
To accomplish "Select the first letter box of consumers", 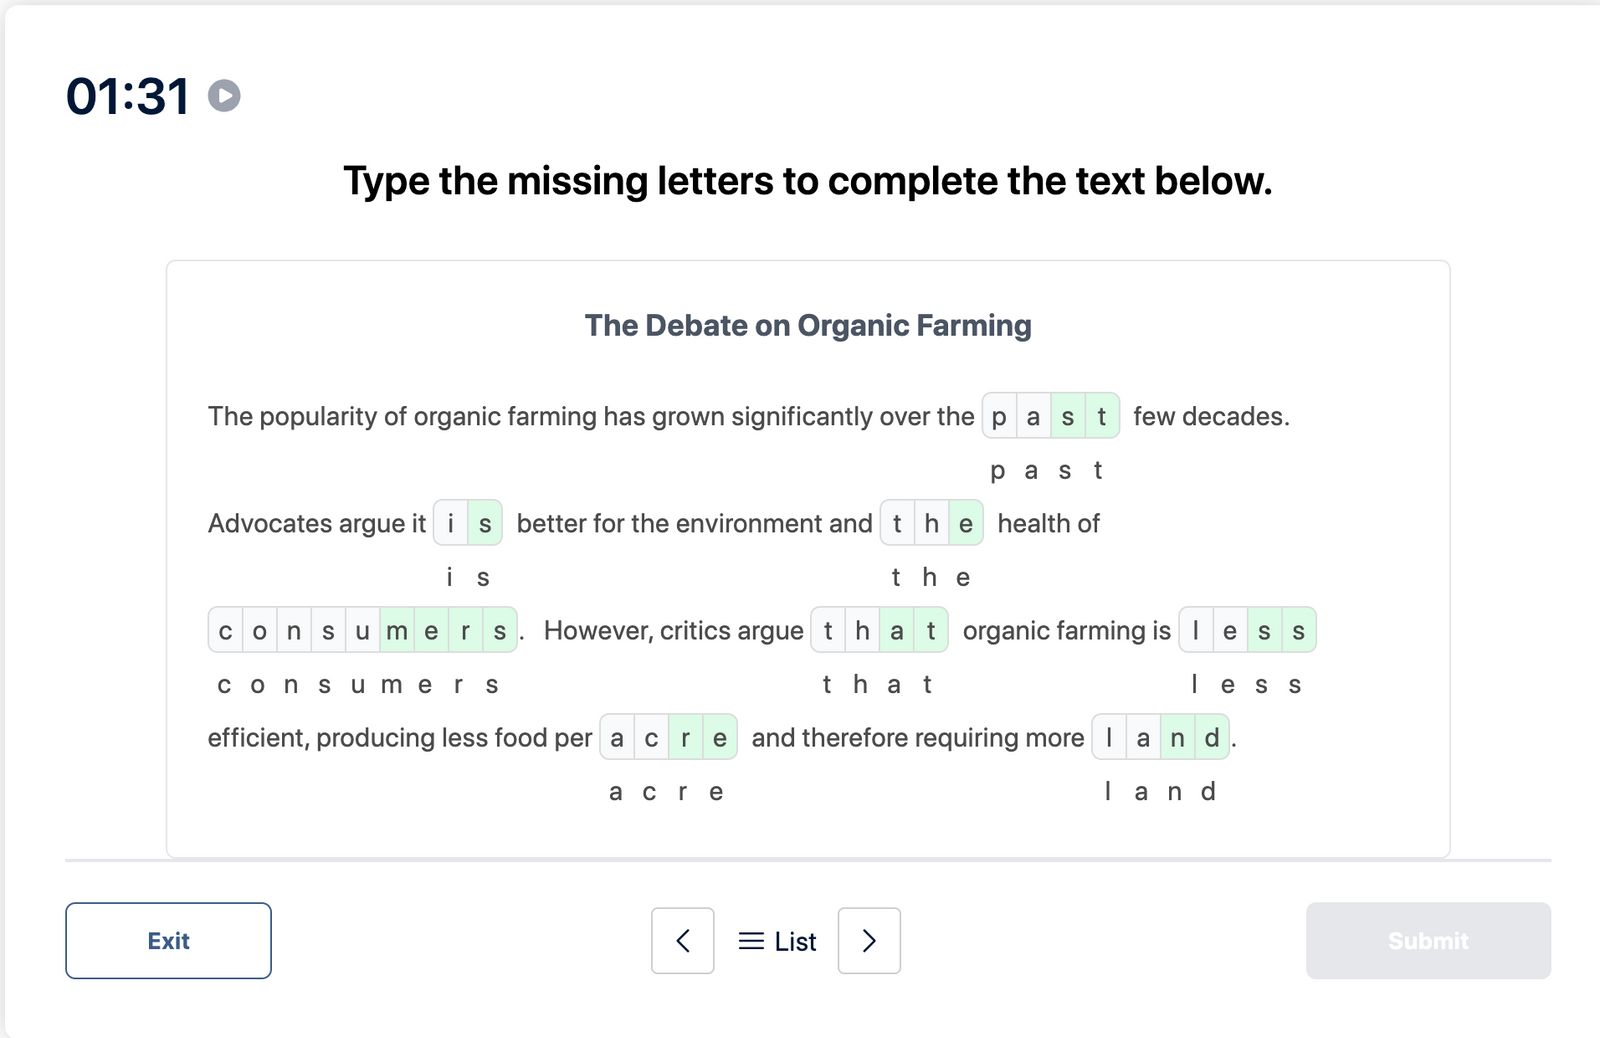I will 225,630.
